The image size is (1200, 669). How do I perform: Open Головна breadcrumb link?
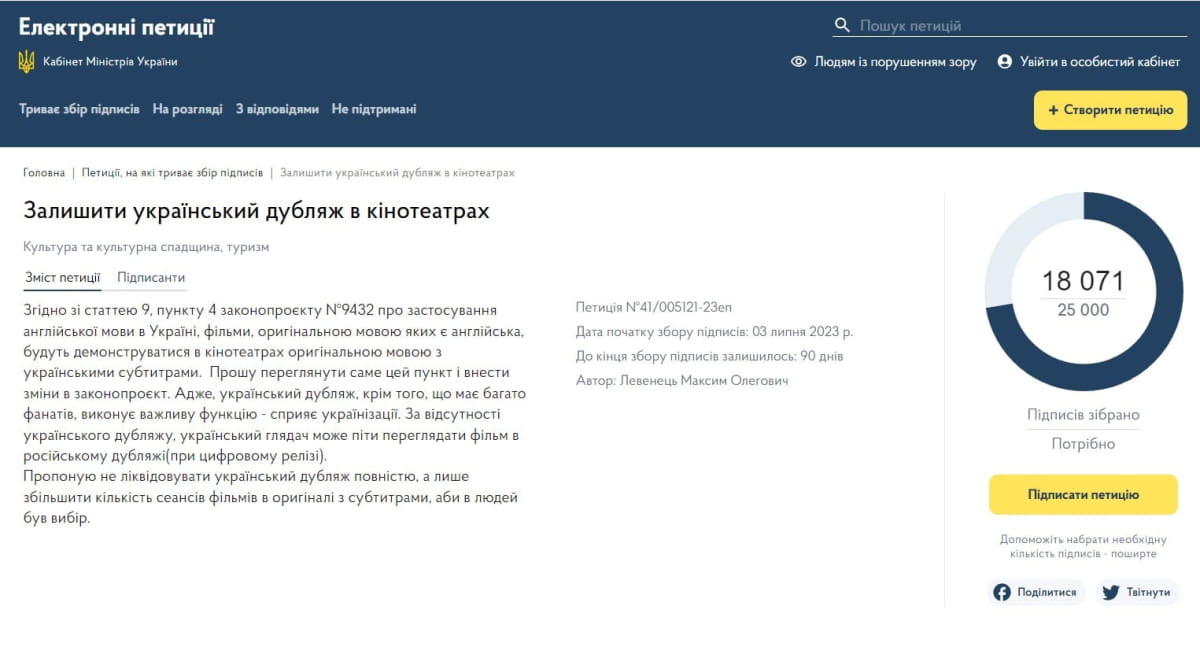pyautogui.click(x=44, y=173)
